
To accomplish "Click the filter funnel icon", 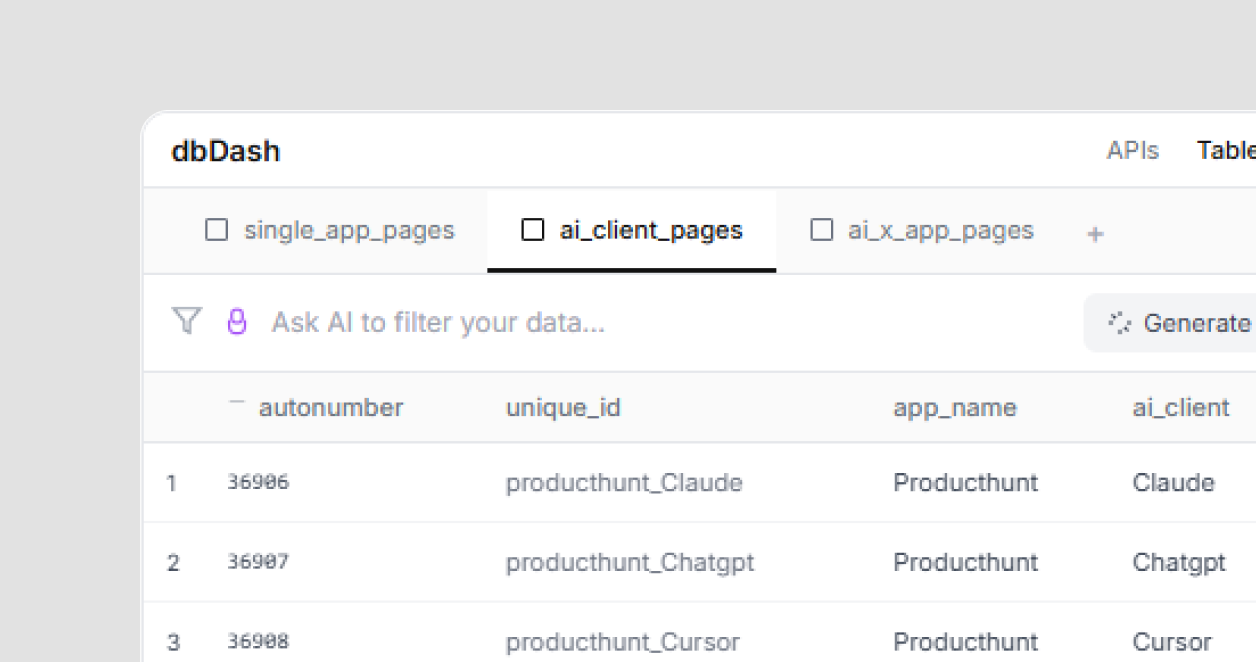I will pyautogui.click(x=186, y=321).
